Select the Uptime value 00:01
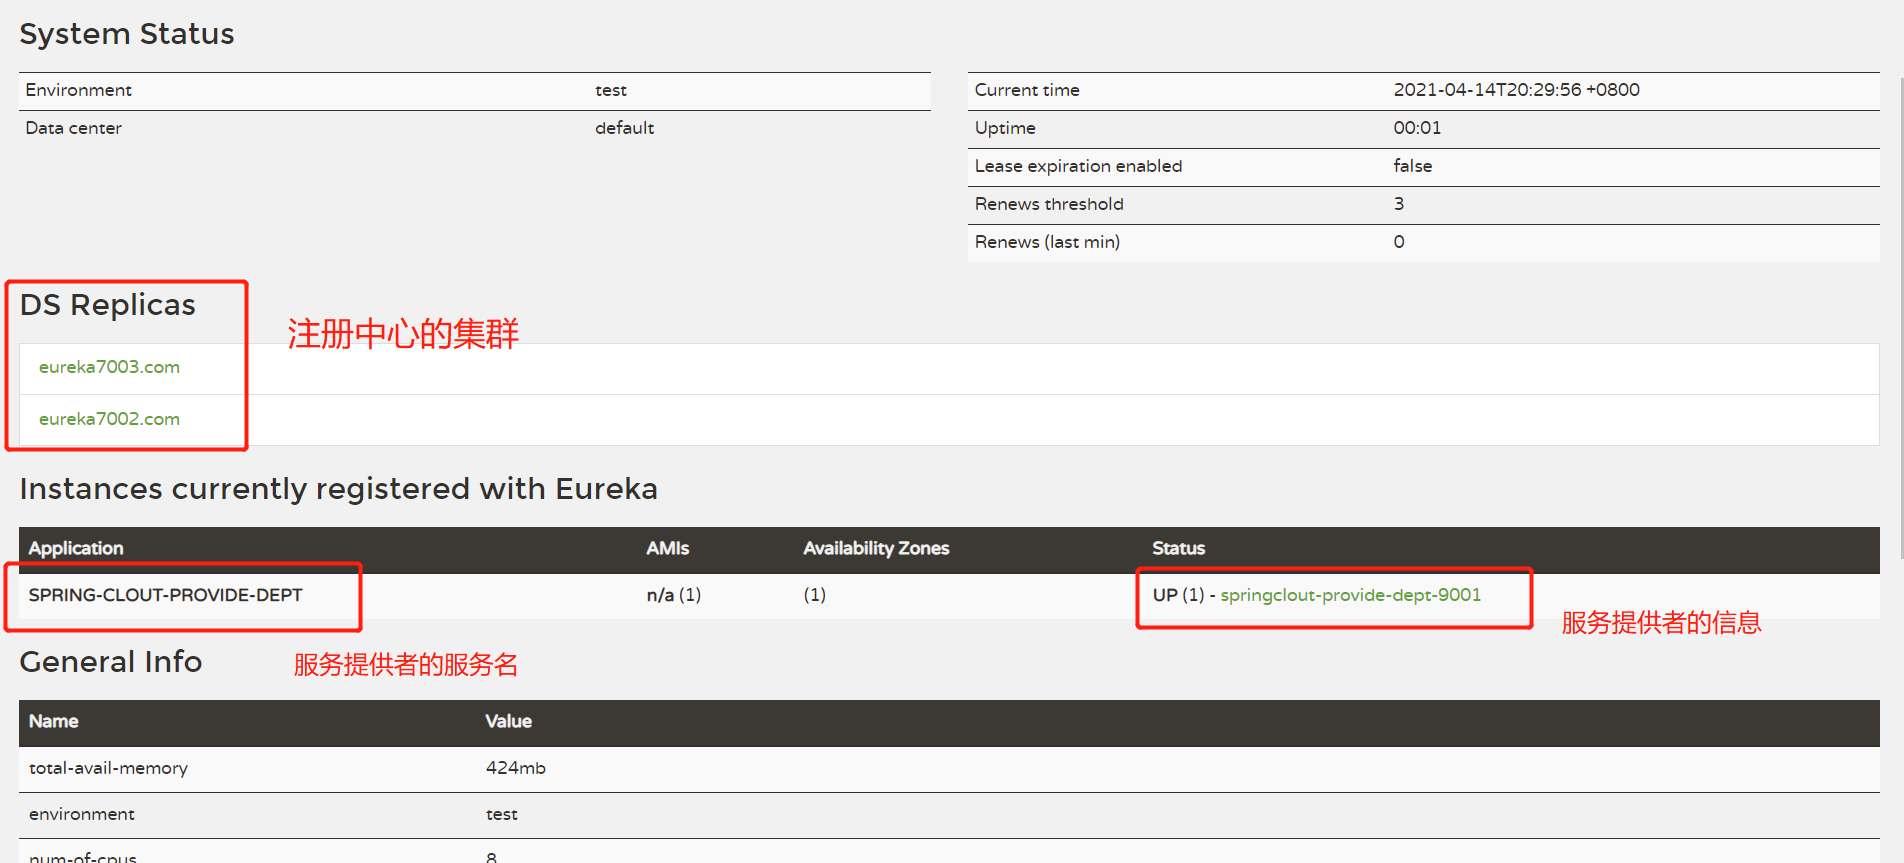1904x863 pixels. click(x=1417, y=128)
